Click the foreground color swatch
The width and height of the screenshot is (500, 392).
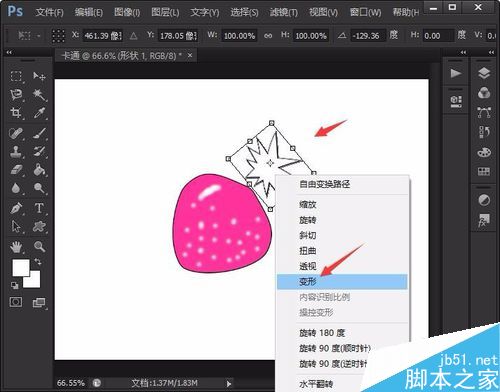click(21, 268)
